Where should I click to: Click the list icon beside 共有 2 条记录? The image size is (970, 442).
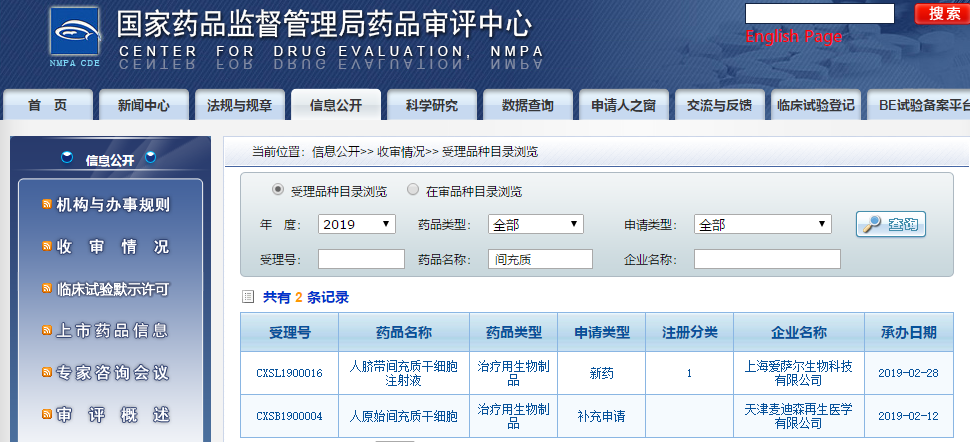248,297
